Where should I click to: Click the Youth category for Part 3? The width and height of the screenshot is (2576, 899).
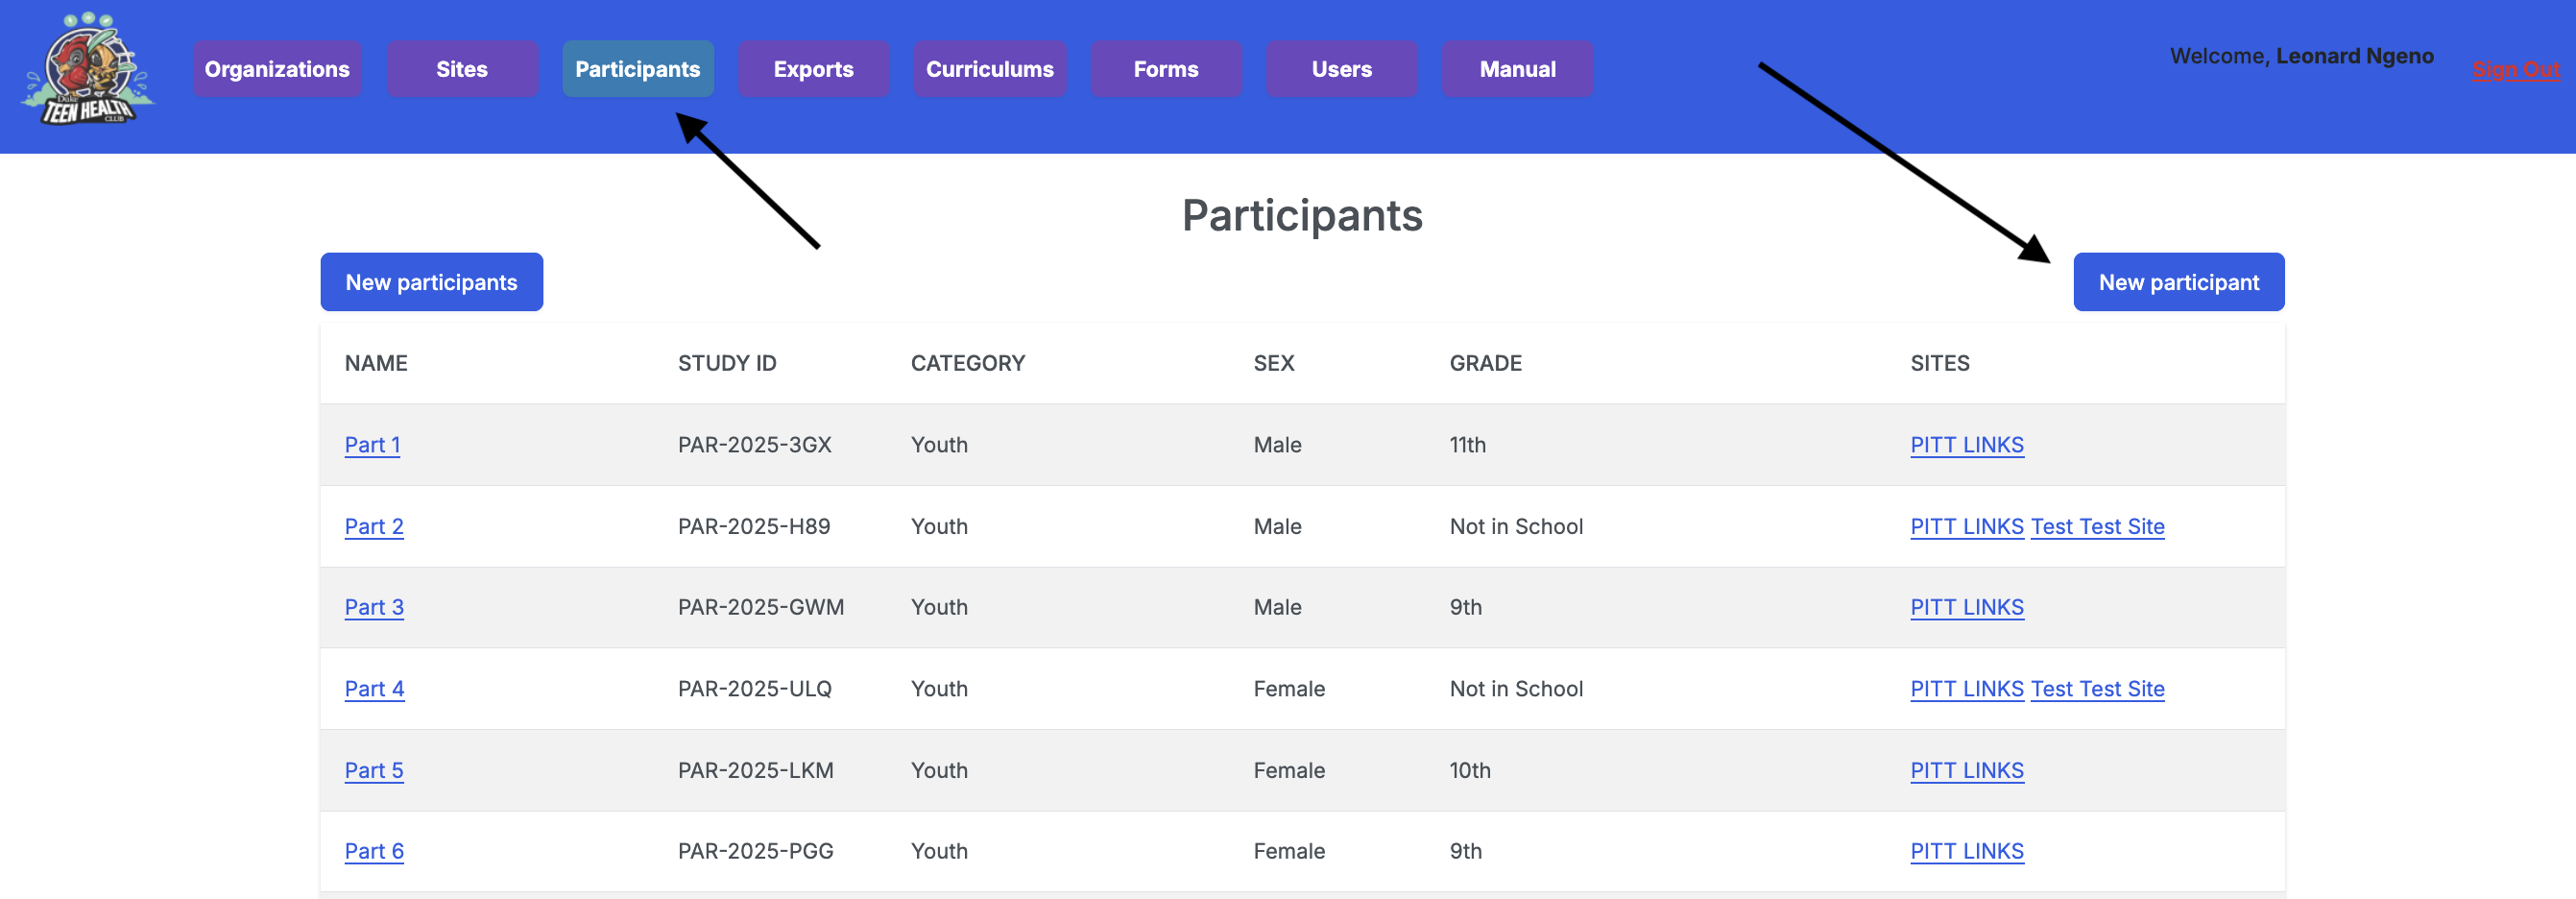coord(939,607)
